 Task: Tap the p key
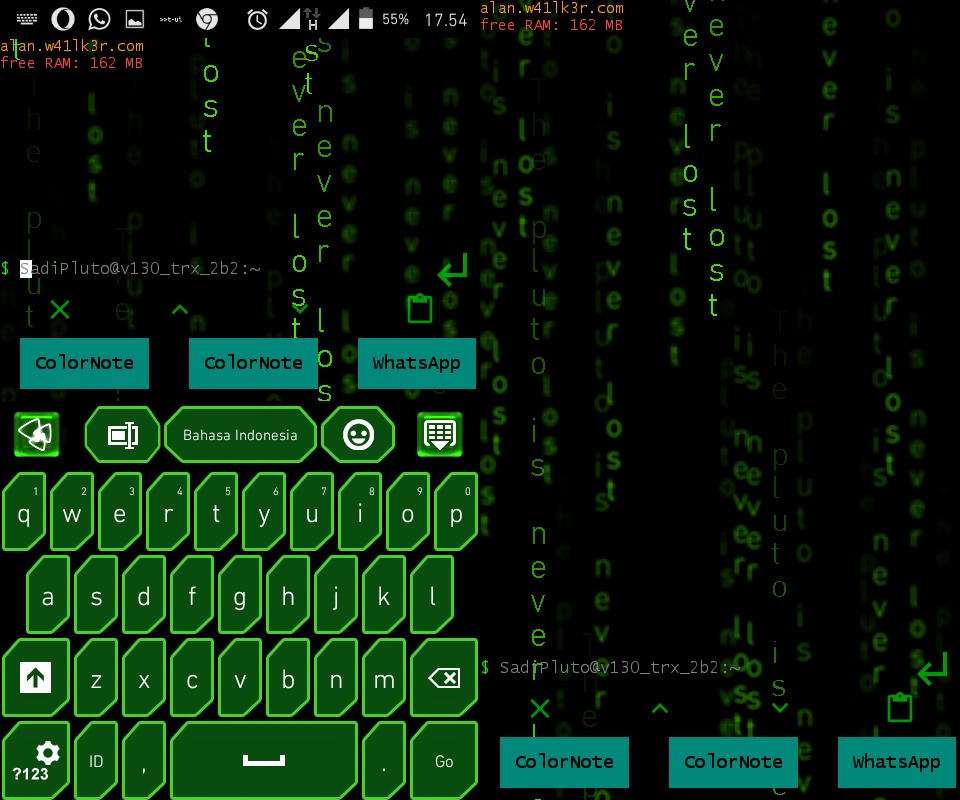(x=456, y=512)
